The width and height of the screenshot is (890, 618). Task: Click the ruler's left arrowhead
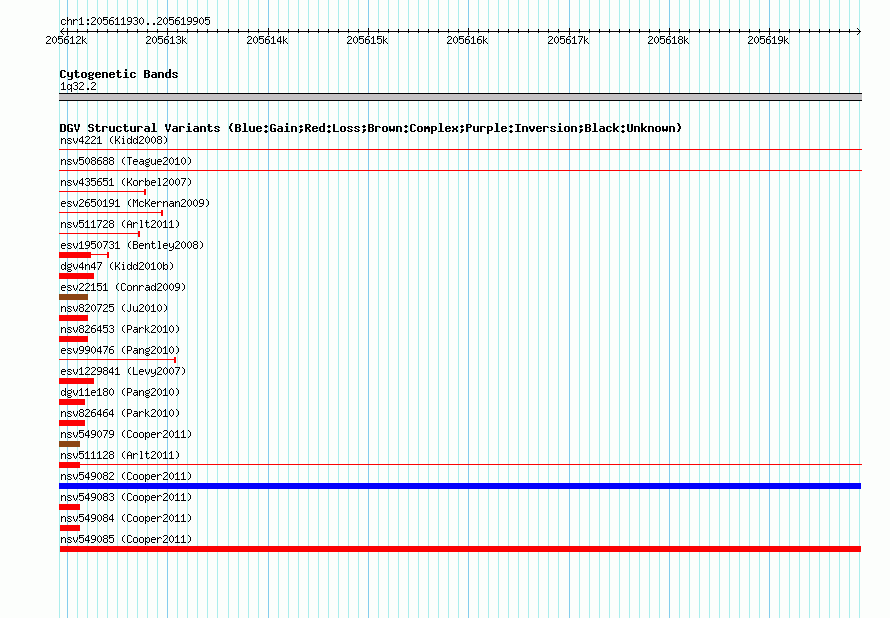point(62,31)
